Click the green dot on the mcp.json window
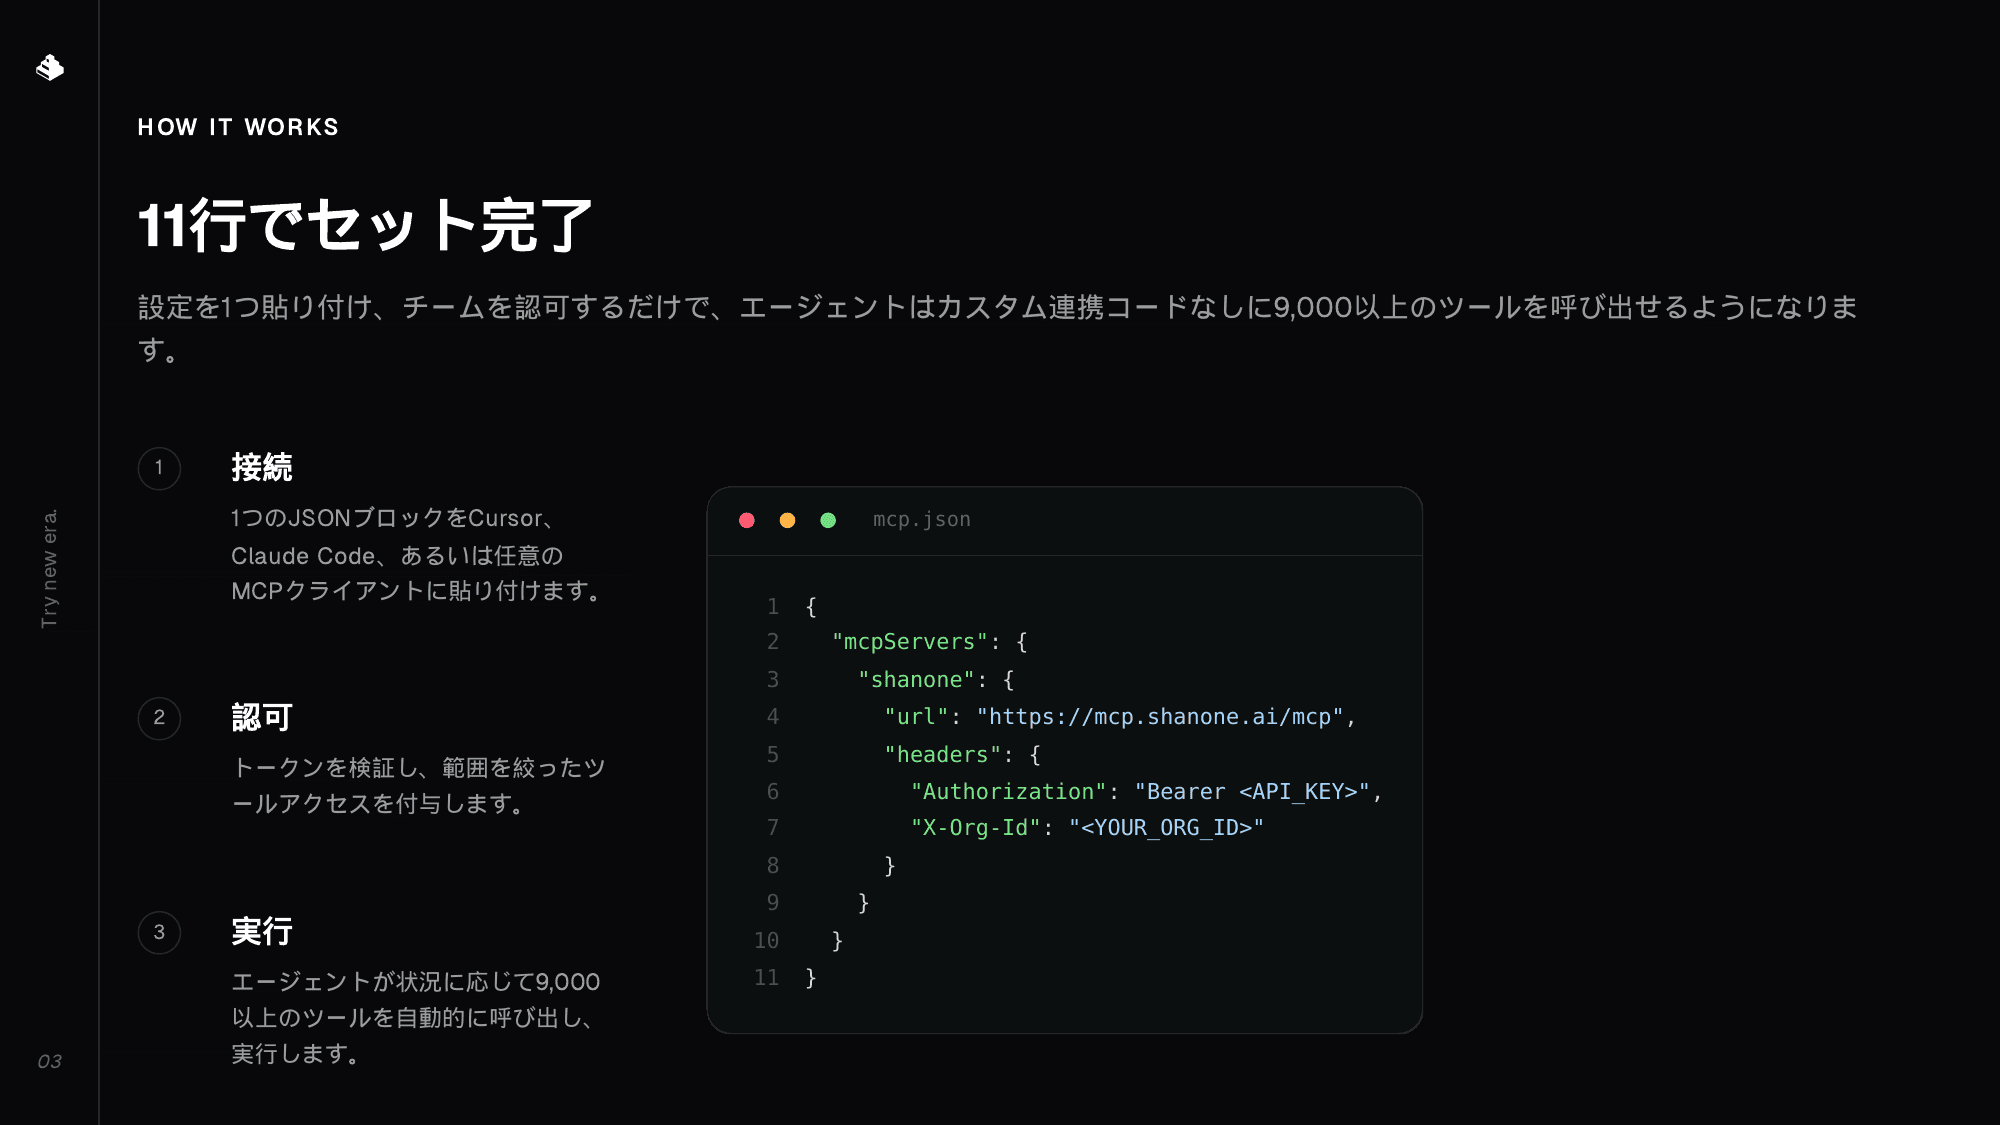Viewport: 2000px width, 1125px height. click(x=828, y=520)
